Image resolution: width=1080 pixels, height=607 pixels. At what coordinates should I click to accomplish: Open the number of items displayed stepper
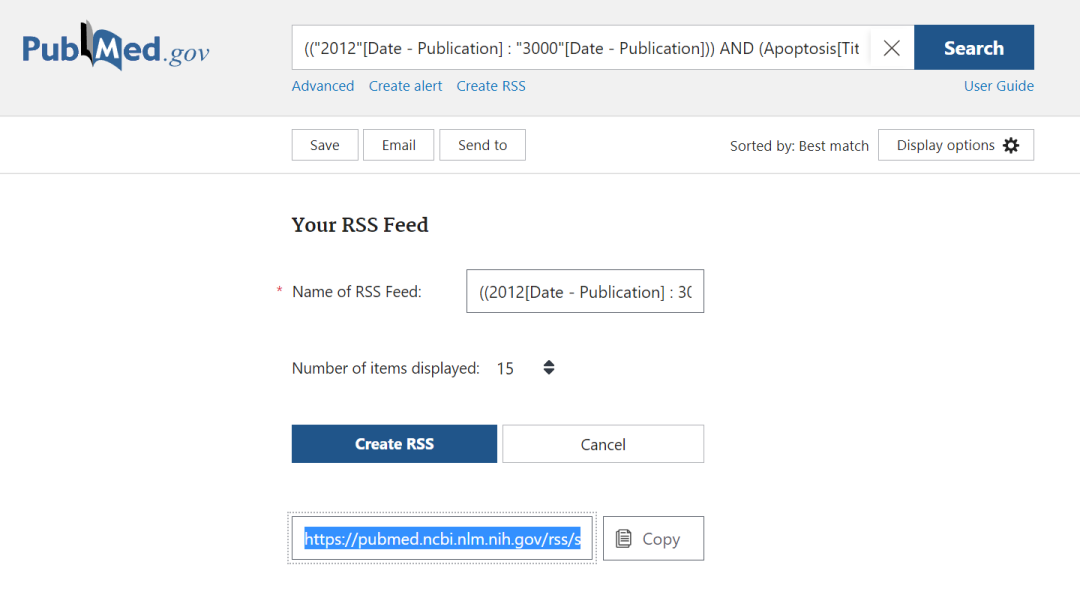pos(548,368)
